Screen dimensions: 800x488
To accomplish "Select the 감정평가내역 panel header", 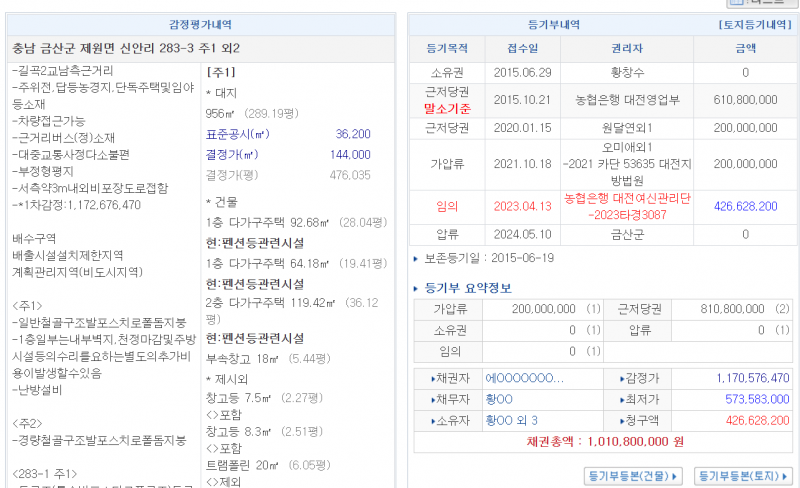I will point(203,24).
